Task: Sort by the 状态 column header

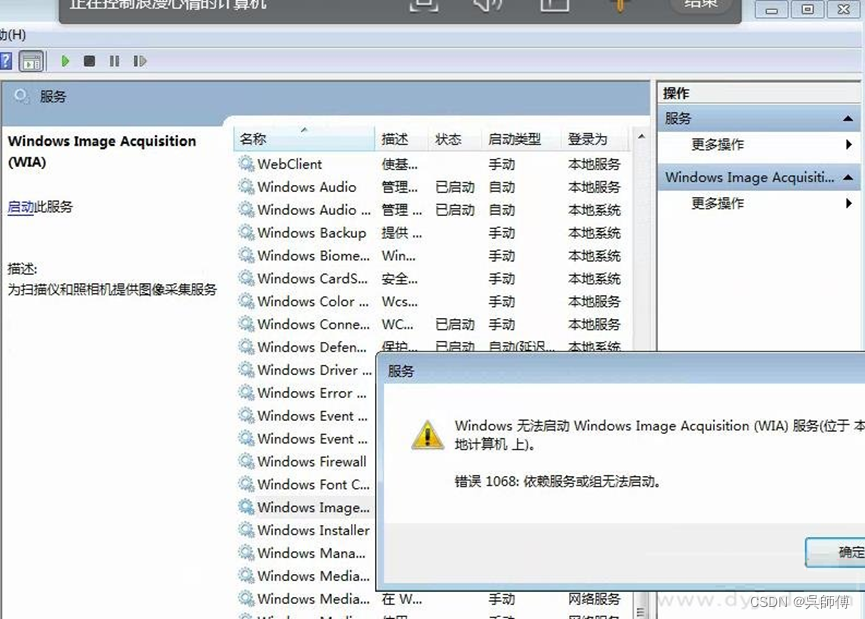Action: click(455, 138)
